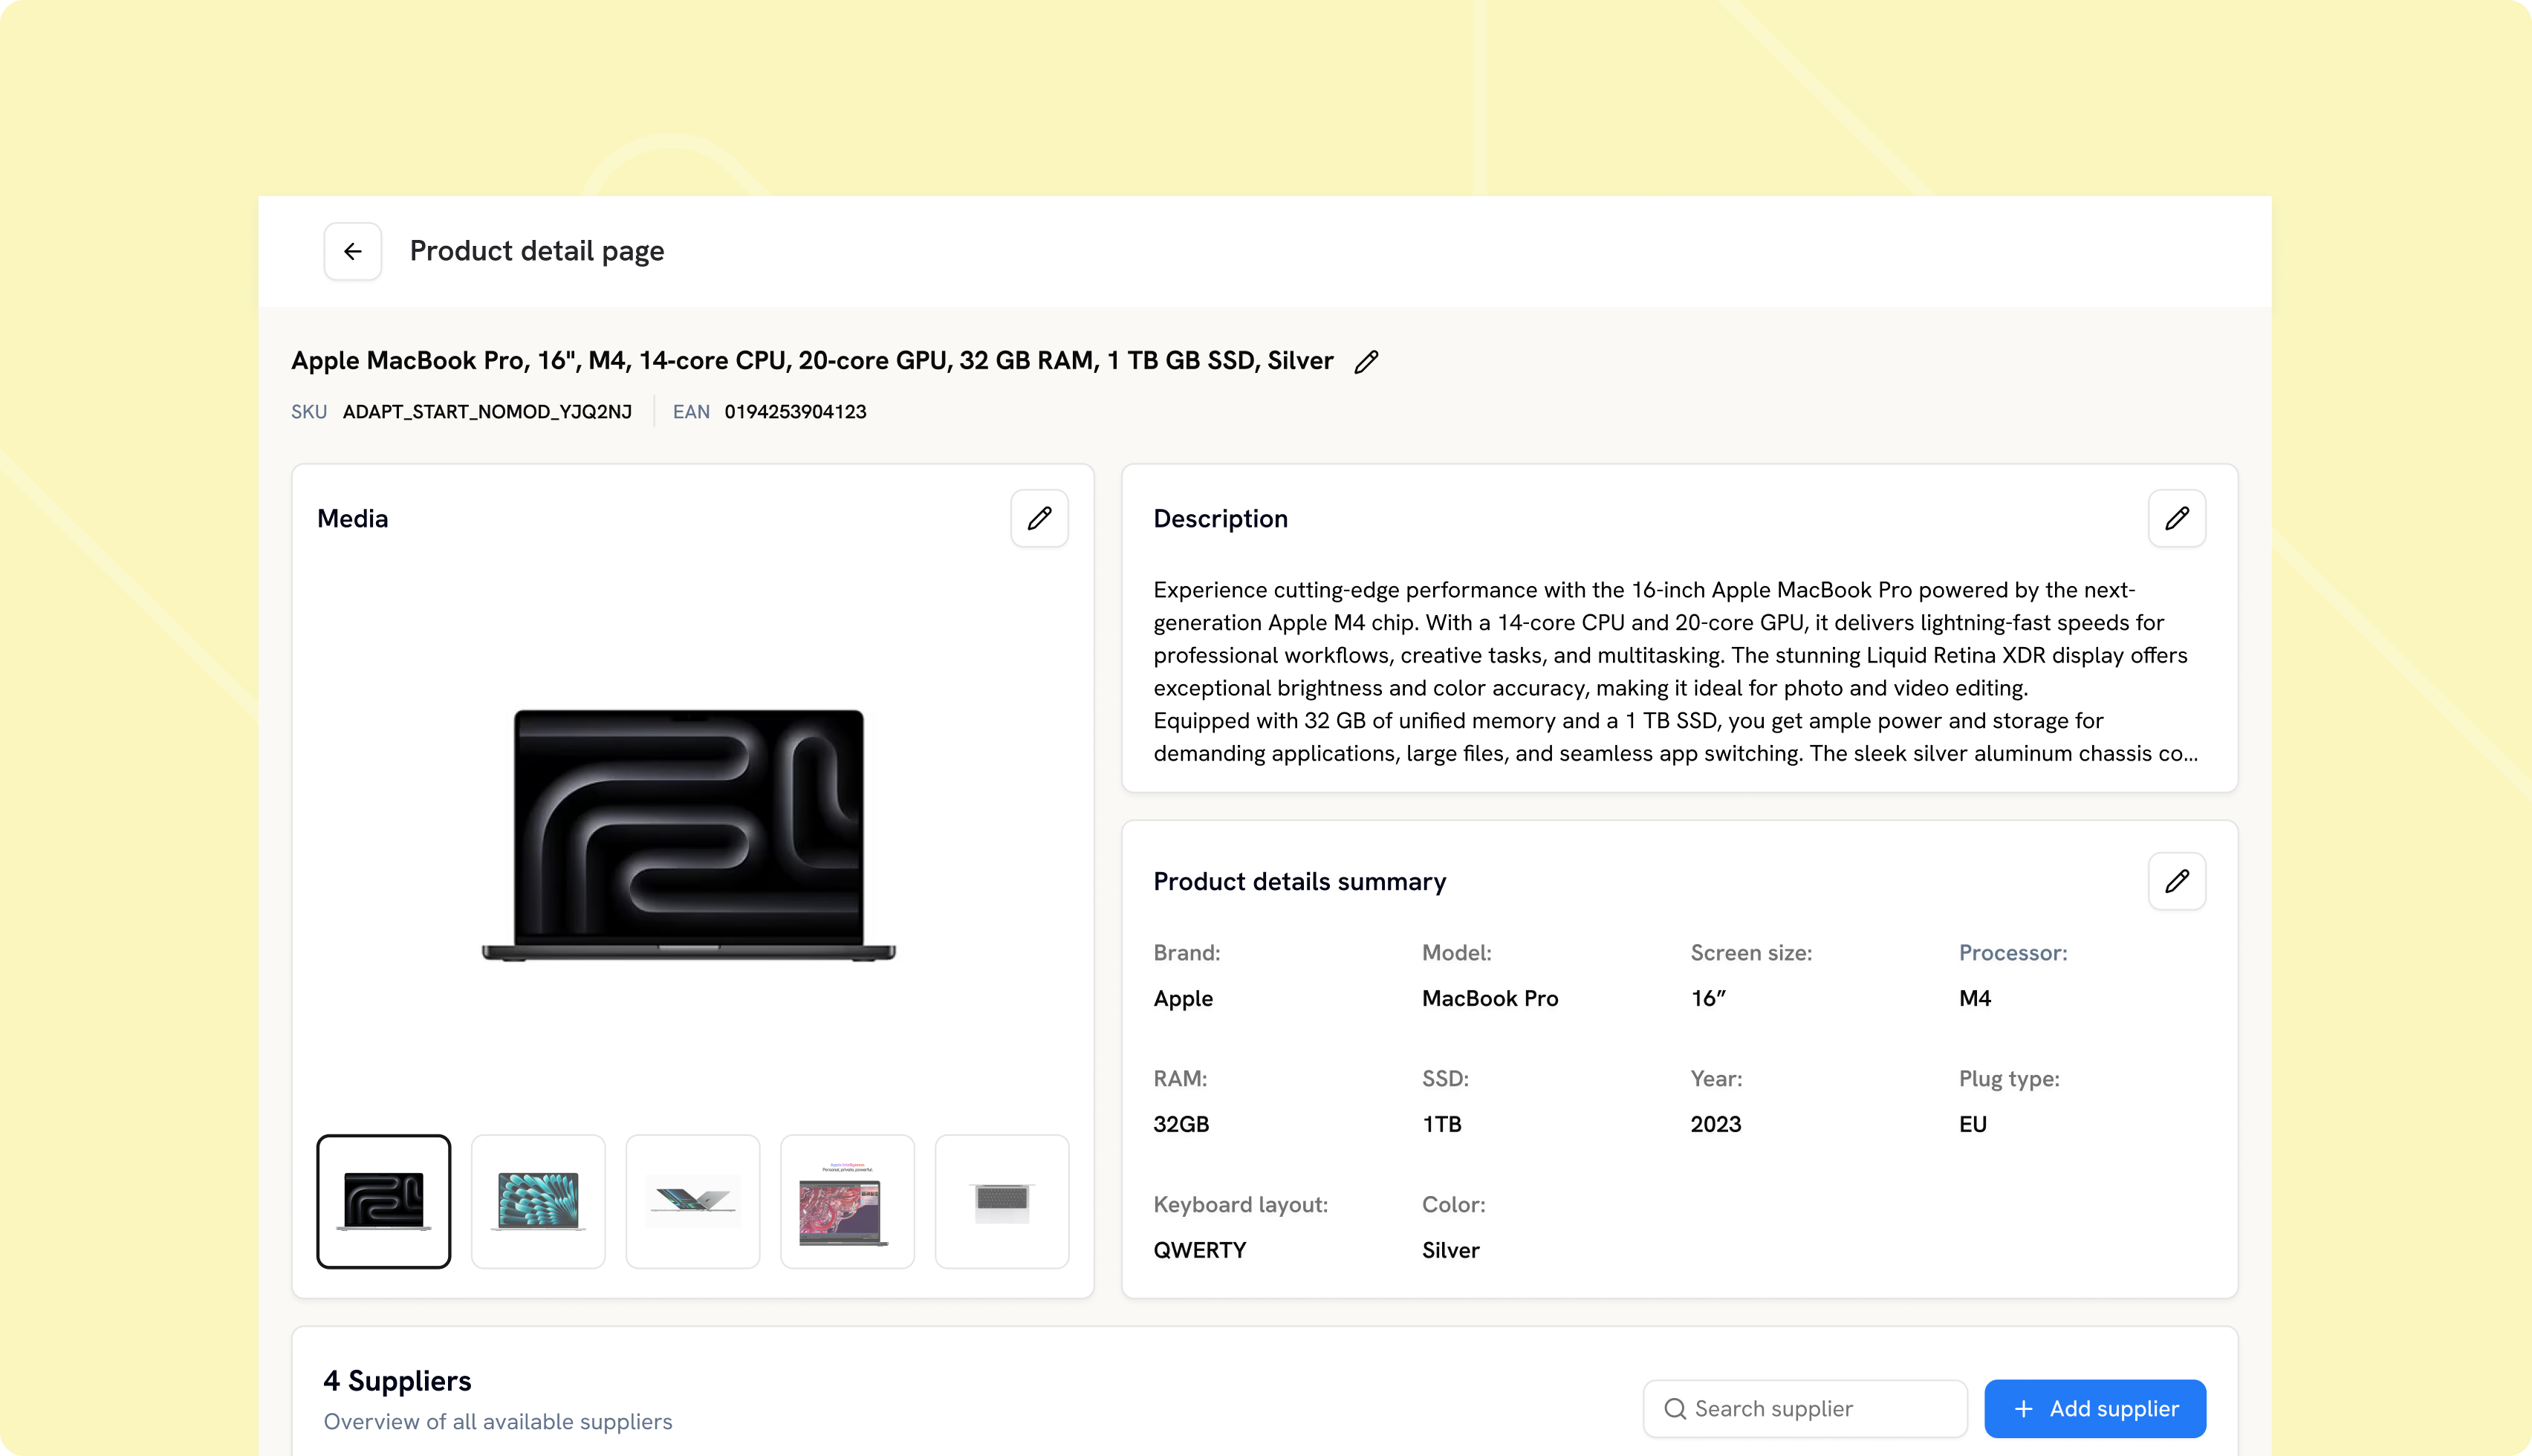Click the RAM value '32GB'
Viewport: 2532px width, 1456px height.
click(1181, 1124)
